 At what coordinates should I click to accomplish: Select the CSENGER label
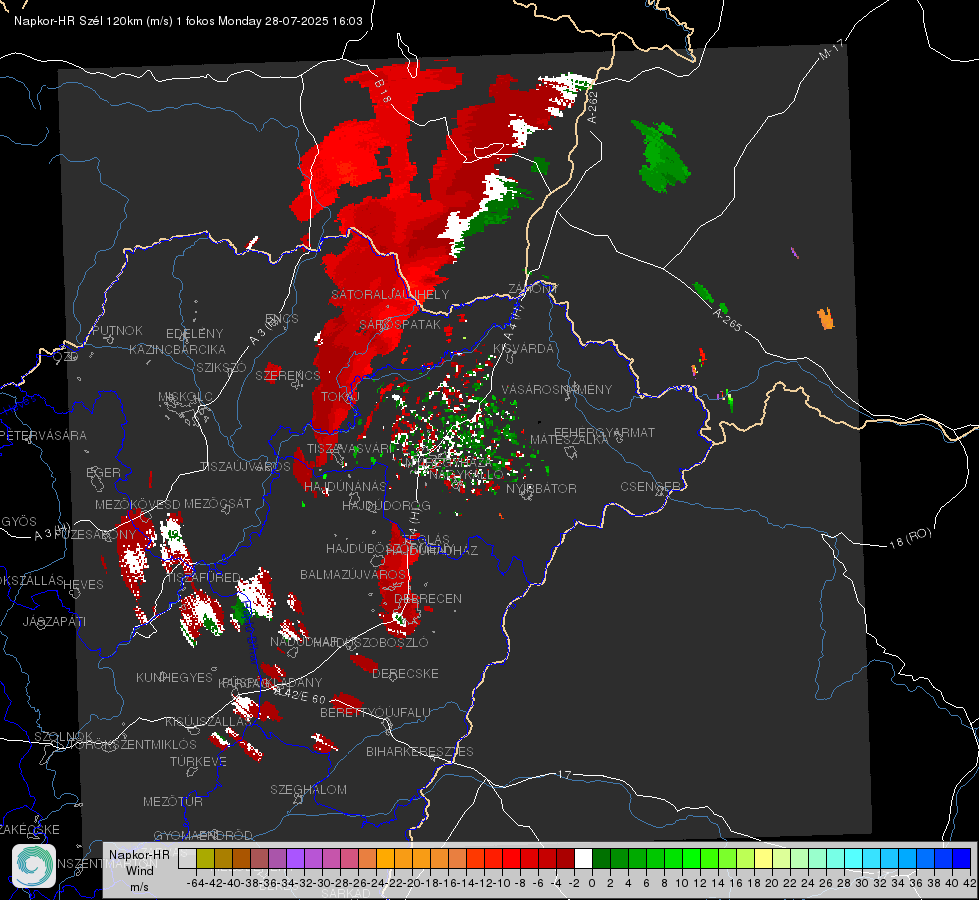click(x=650, y=487)
